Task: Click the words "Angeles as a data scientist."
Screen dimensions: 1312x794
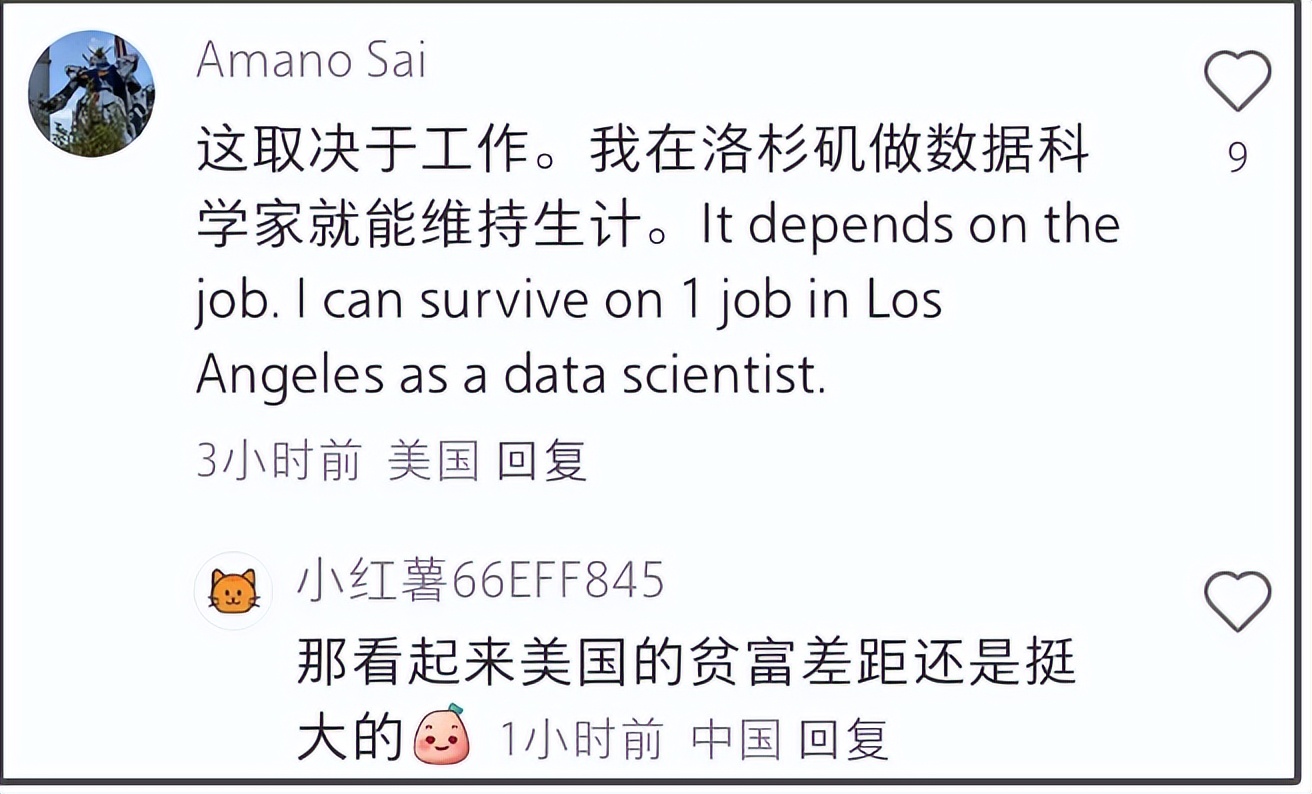Action: click(x=510, y=376)
